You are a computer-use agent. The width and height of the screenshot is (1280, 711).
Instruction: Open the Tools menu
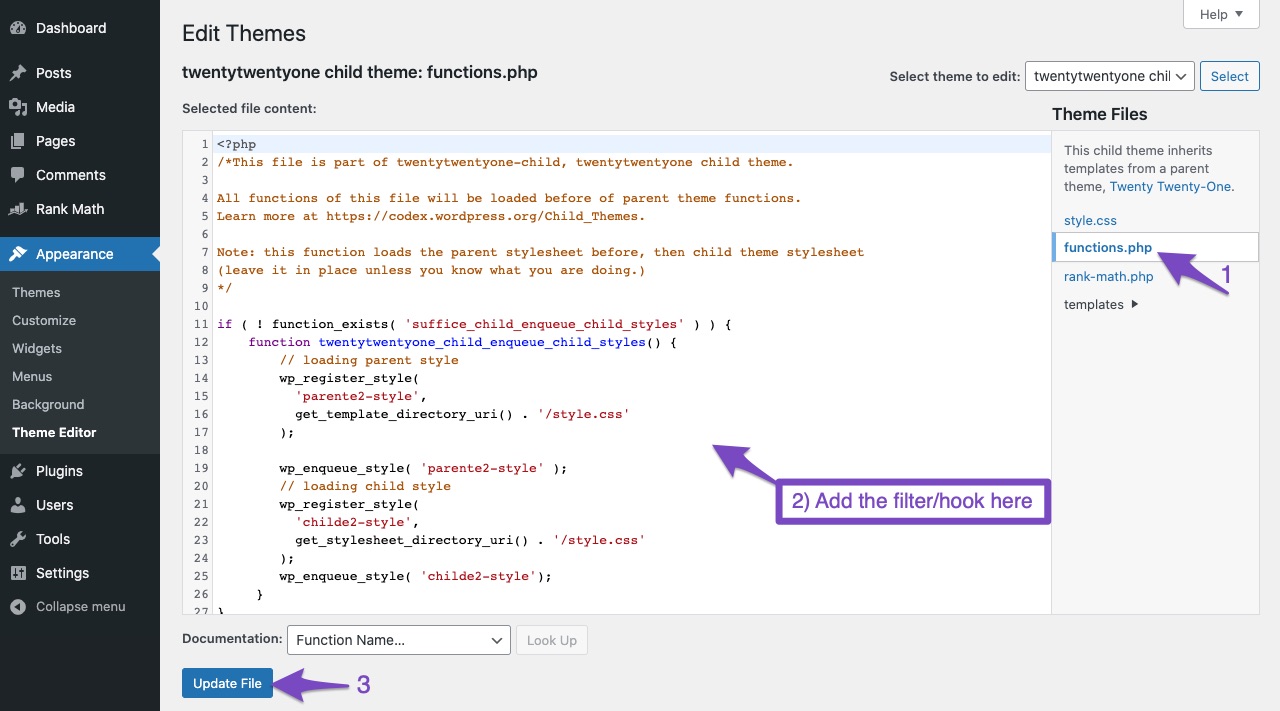tap(53, 539)
